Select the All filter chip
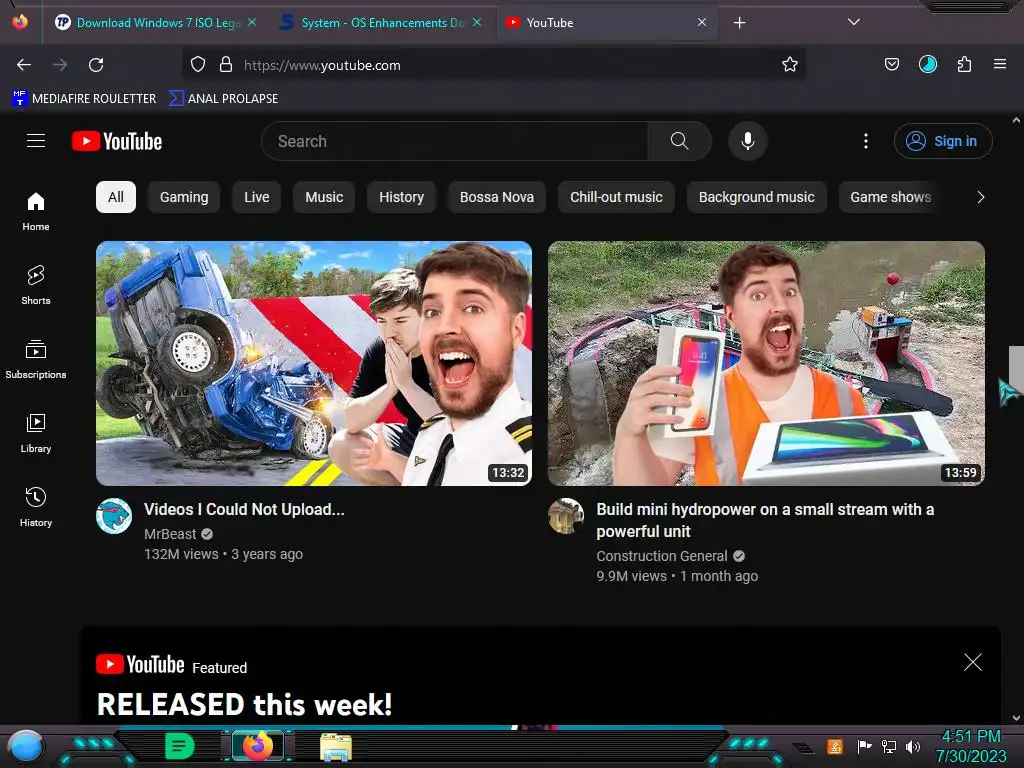Image resolution: width=1024 pixels, height=768 pixels. tap(116, 197)
